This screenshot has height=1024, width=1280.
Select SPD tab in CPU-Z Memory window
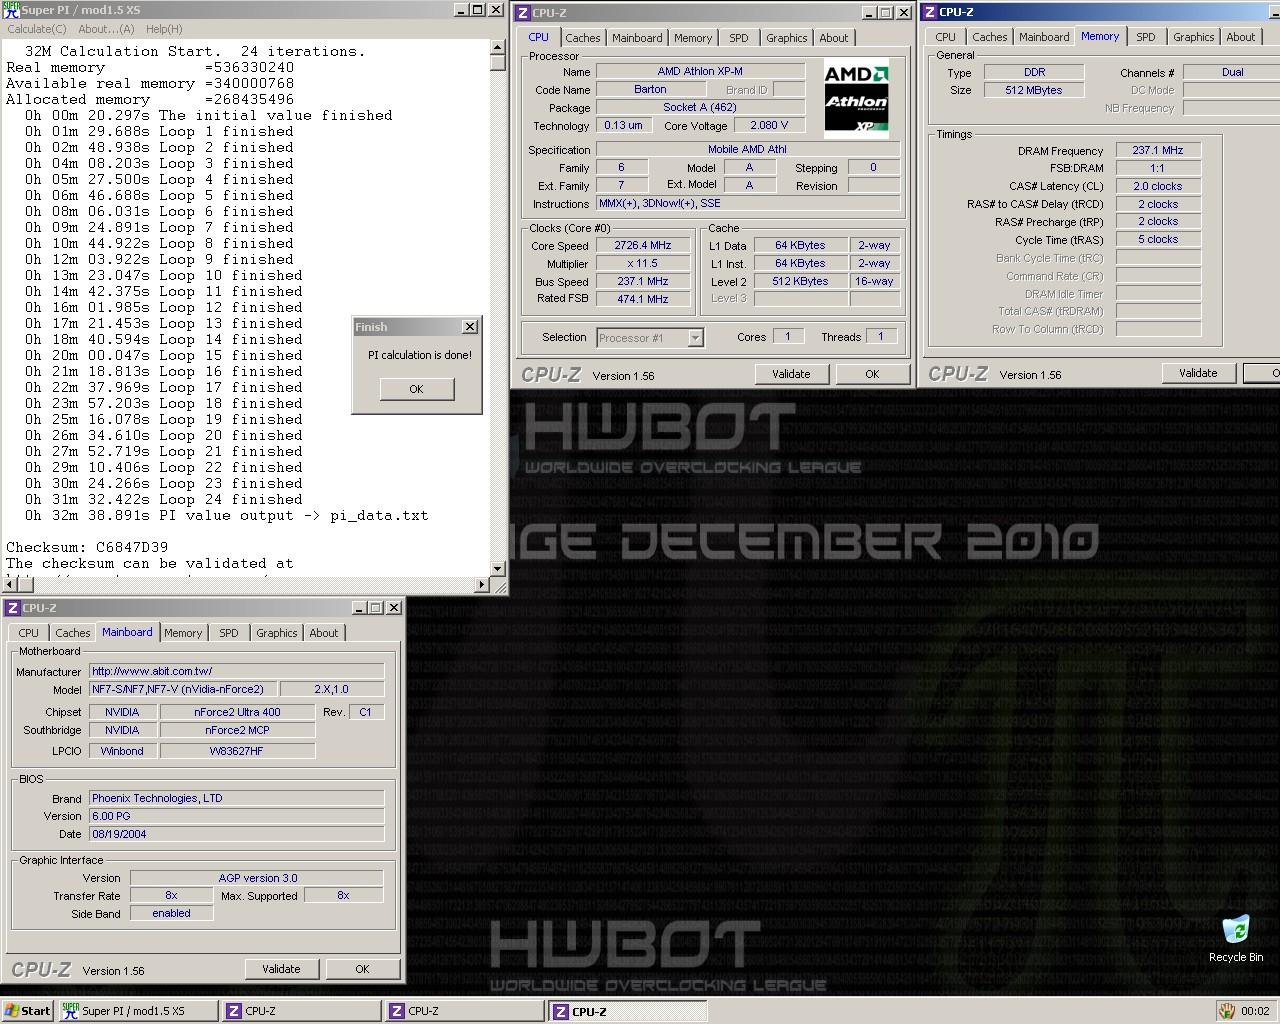[1146, 37]
